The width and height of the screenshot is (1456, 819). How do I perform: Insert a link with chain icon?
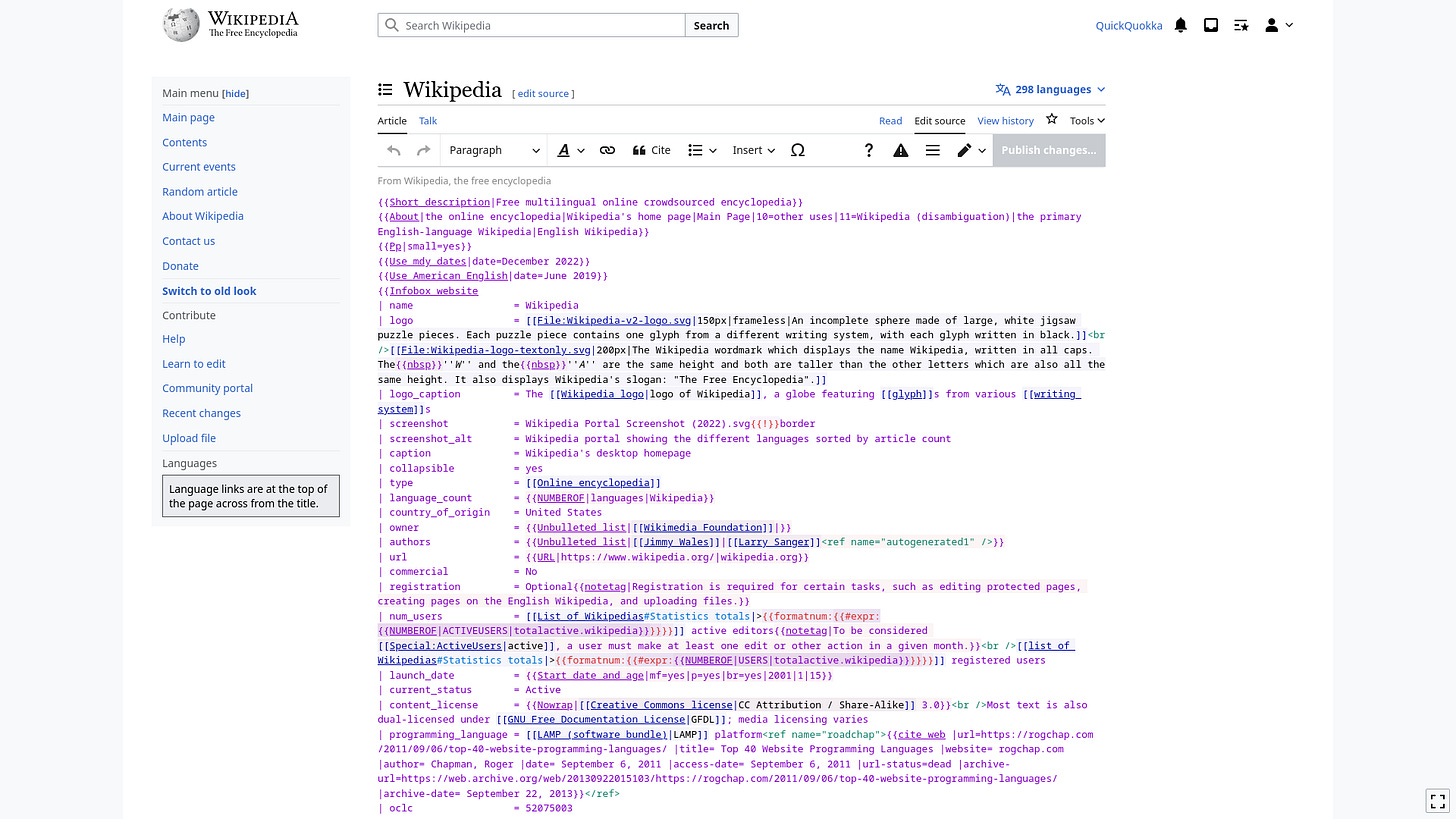(607, 150)
